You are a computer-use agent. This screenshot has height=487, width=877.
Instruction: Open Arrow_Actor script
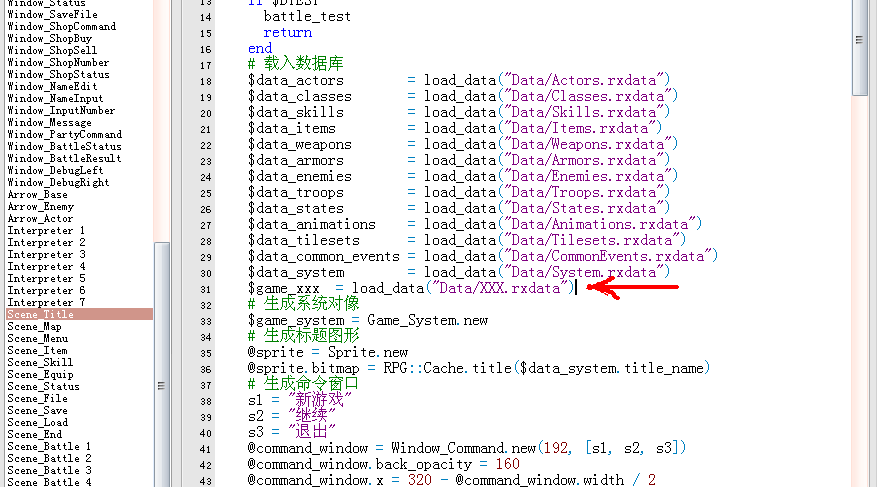pyautogui.click(x=40, y=219)
